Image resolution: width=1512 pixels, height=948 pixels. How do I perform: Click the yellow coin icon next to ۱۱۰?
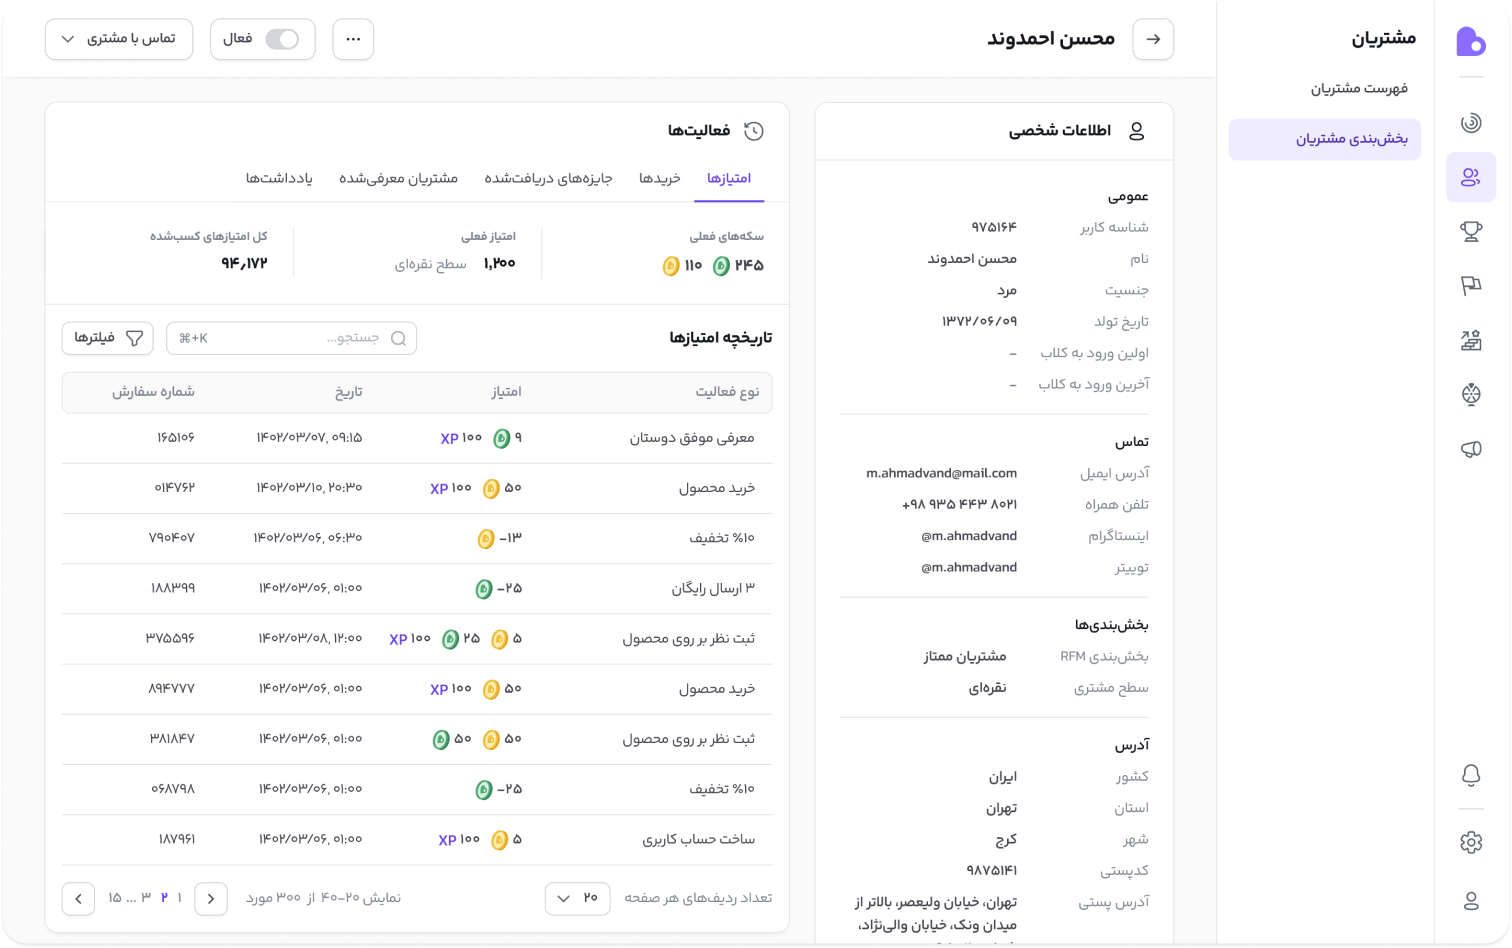(671, 266)
